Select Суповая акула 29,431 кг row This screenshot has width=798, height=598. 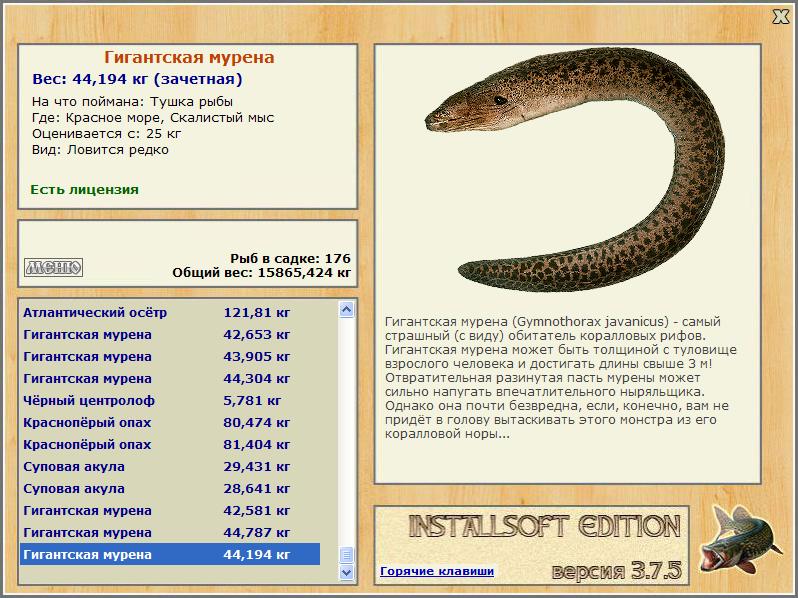click(170, 466)
